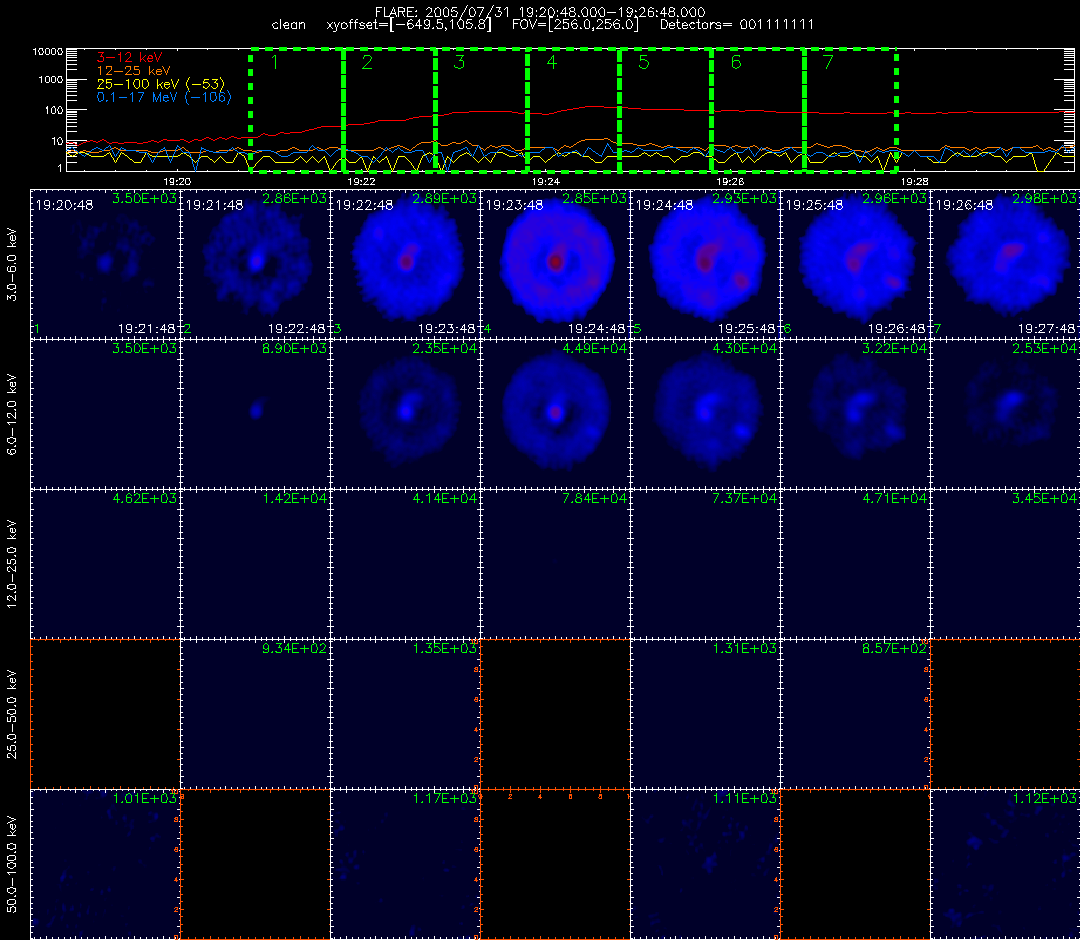This screenshot has width=1080, height=940.
Task: Click the '1.11E+03' peak value label
Action: [745, 798]
